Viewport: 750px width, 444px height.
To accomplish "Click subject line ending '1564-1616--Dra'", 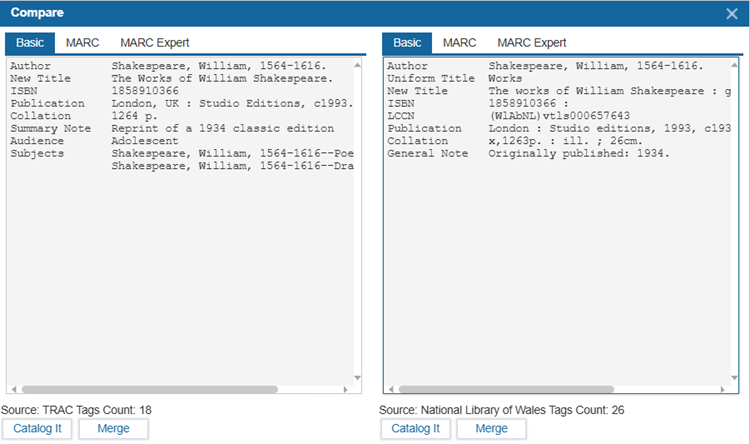I will click(x=232, y=166).
